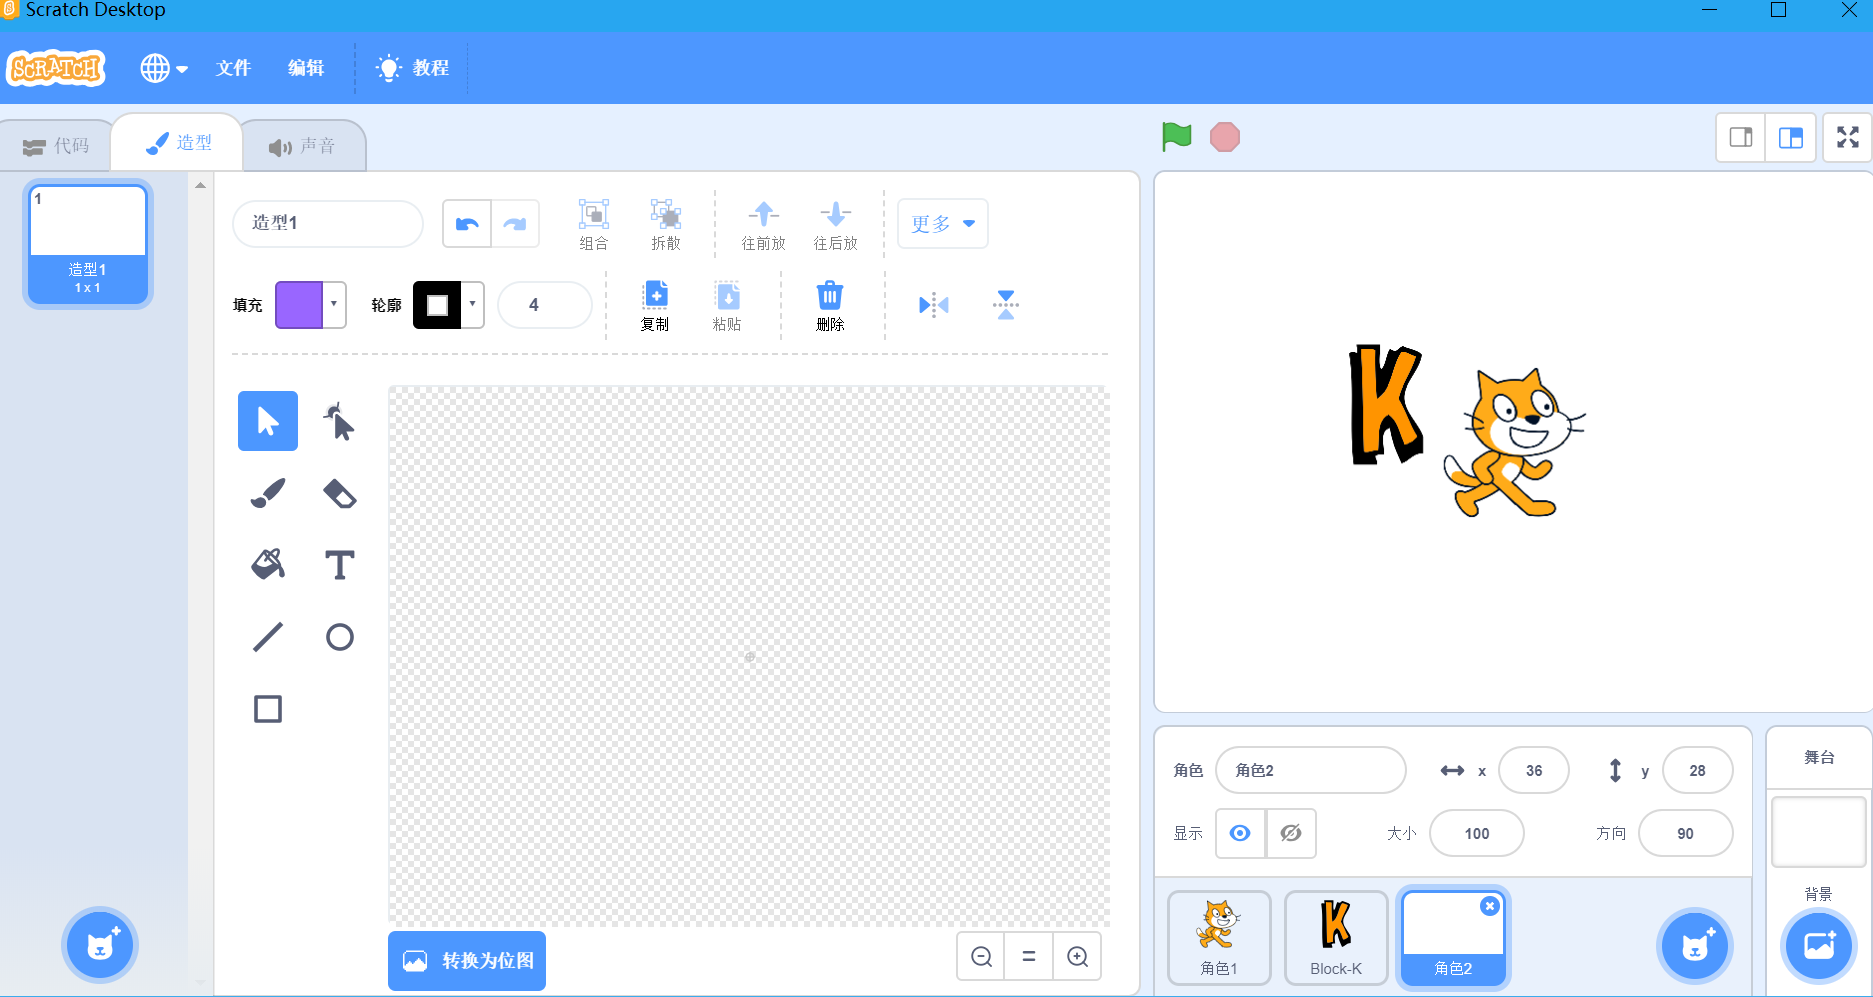Screen dimensions: 1873x997
Task: Reset canvas zoom with equals button
Action: 1029,957
